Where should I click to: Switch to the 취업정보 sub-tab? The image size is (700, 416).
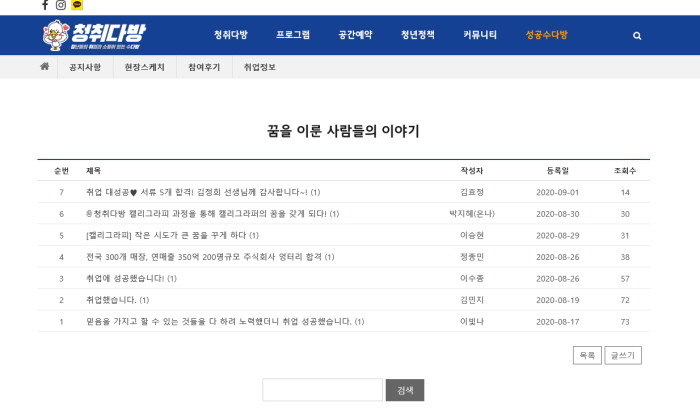[260, 67]
